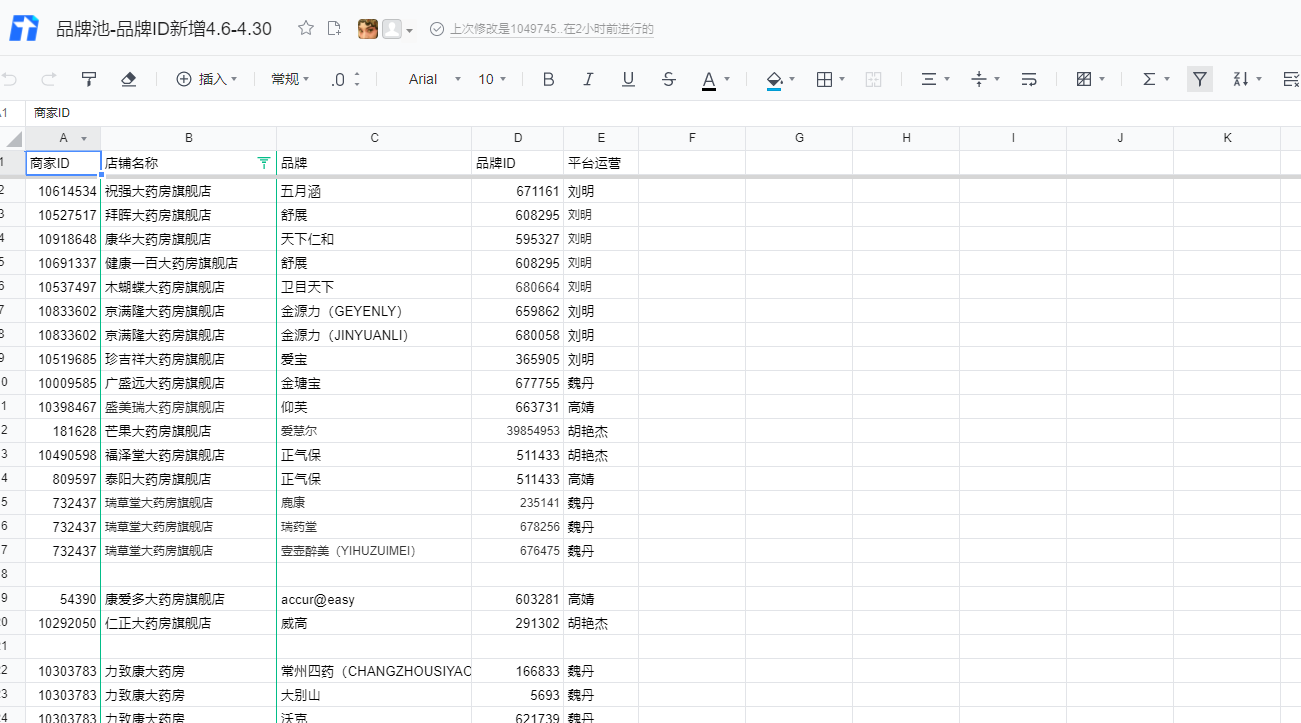The height and width of the screenshot is (723, 1301).
Task: Click the filter icon in column B header
Action: [x=264, y=162]
